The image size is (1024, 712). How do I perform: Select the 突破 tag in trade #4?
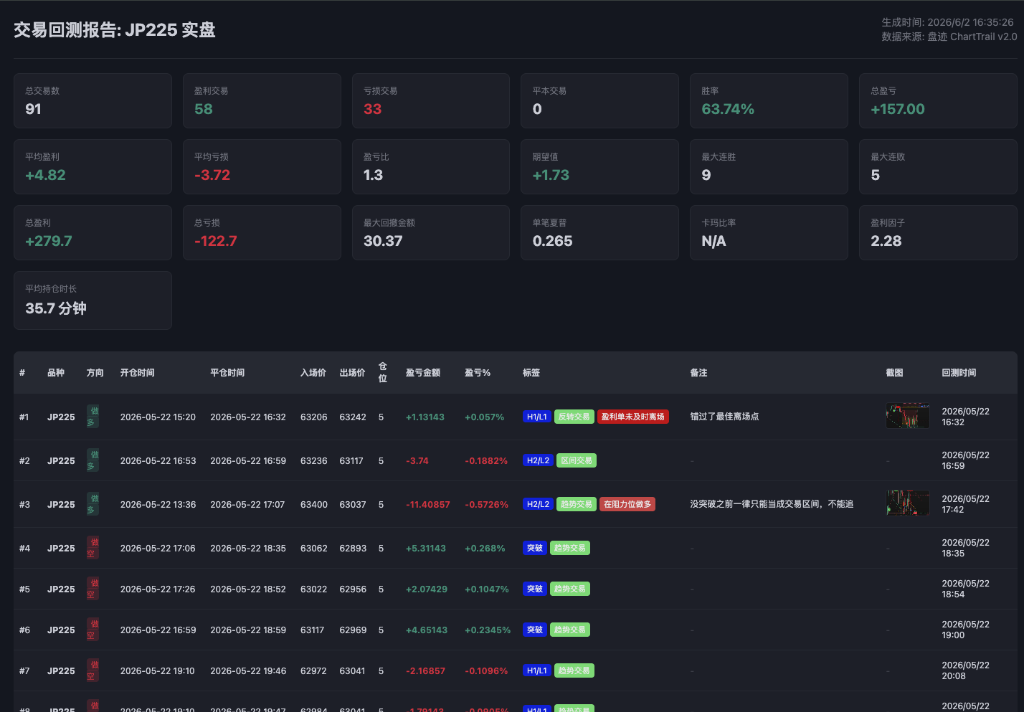[x=535, y=548]
